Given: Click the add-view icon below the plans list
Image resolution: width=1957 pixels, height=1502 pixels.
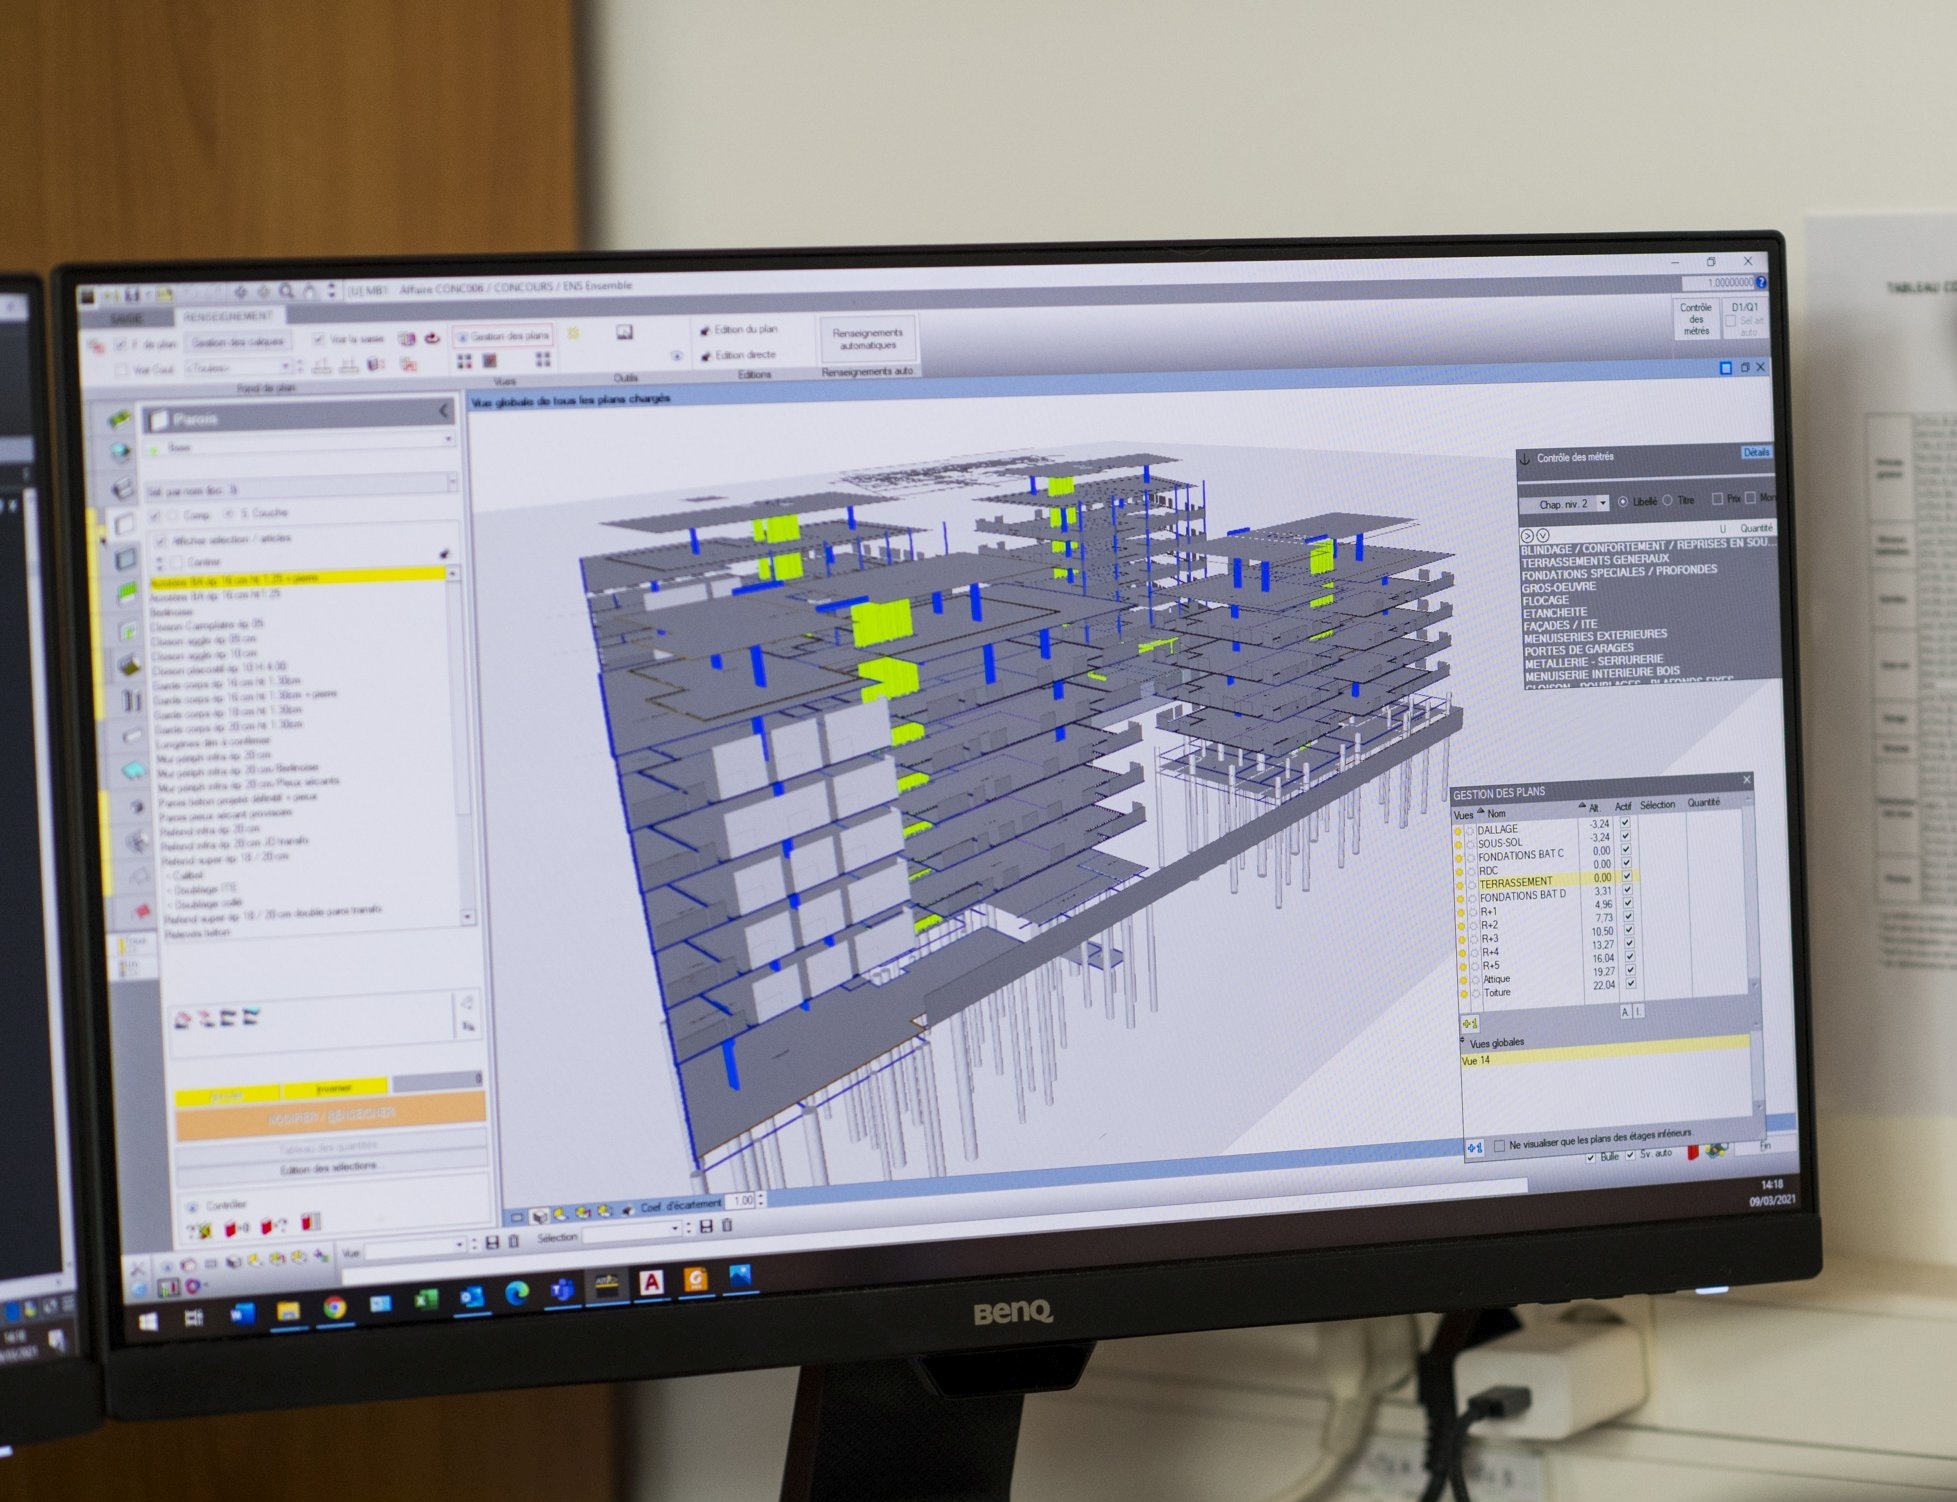Looking at the screenshot, I should click(x=1470, y=1024).
